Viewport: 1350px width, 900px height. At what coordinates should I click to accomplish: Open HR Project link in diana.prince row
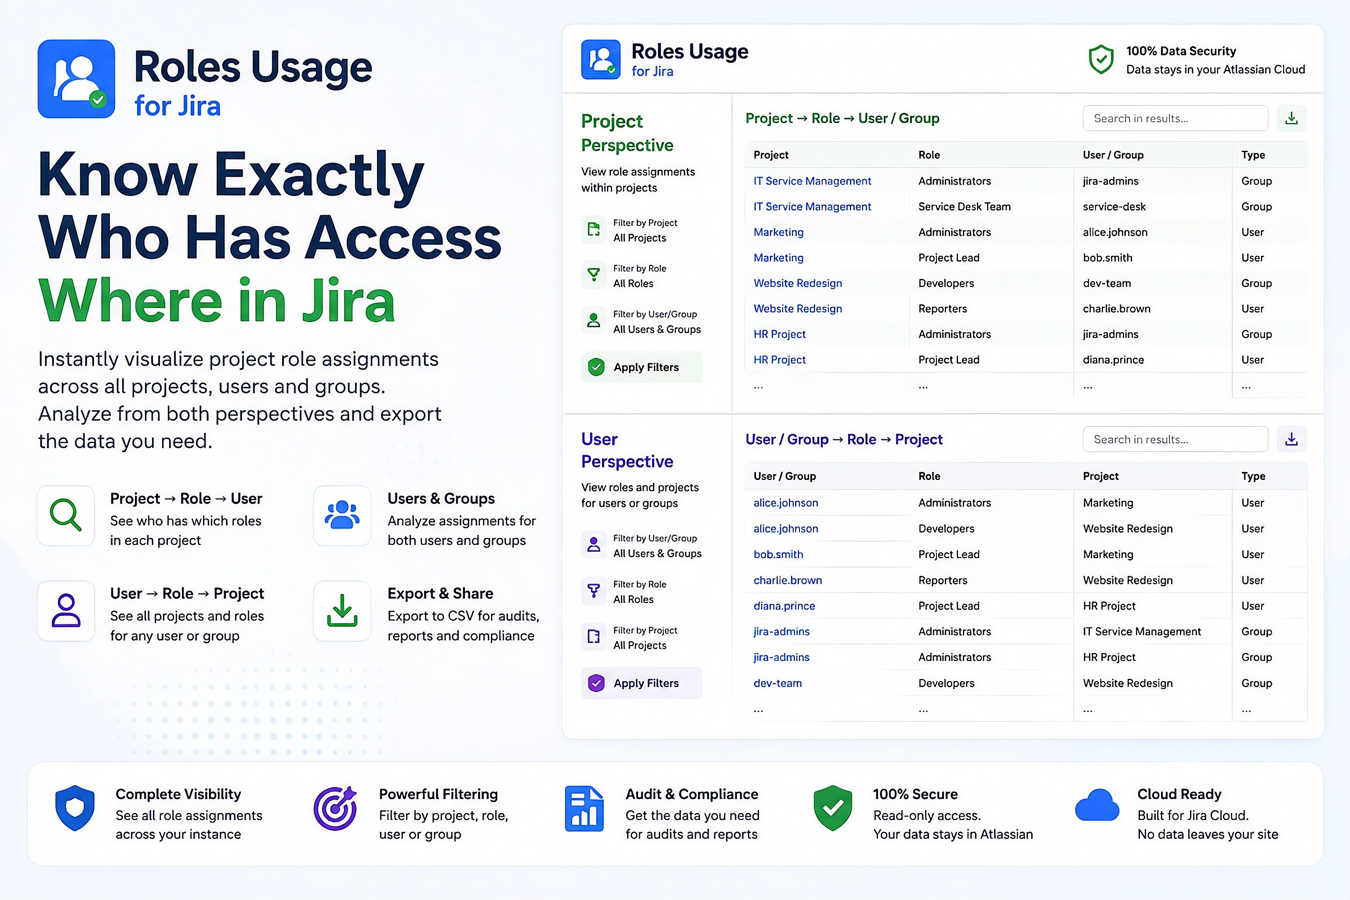point(779,360)
